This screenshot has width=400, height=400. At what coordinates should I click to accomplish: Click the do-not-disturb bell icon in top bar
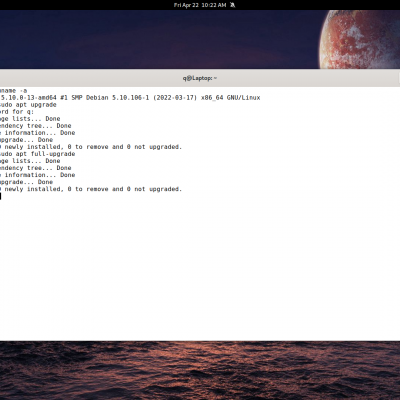(x=233, y=5)
